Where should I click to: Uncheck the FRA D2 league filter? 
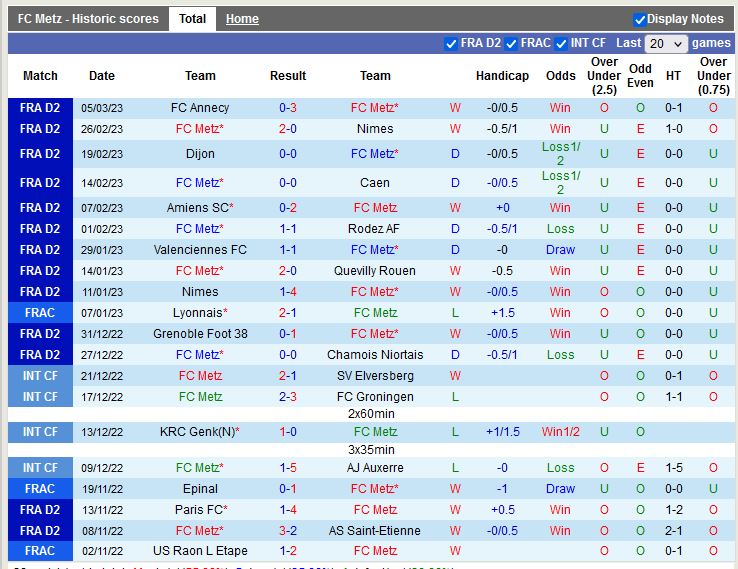pos(451,44)
